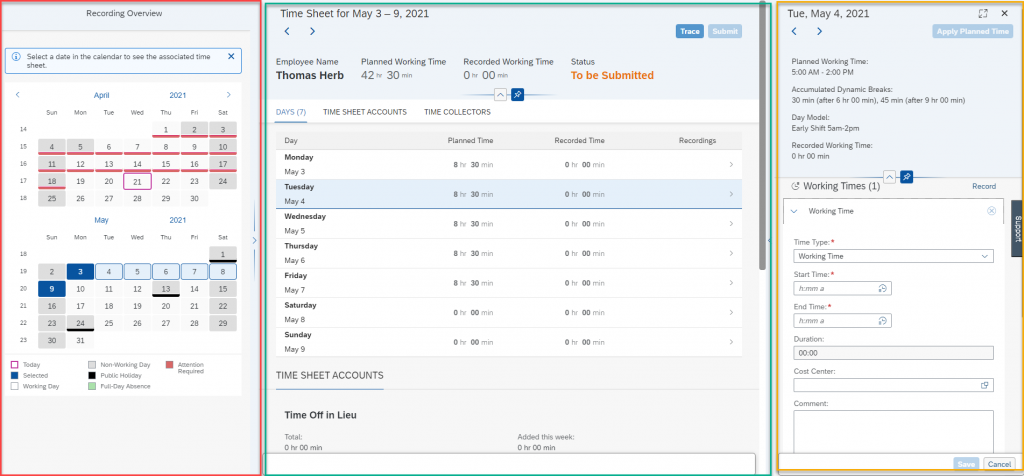Open the Time Collectors tab

pyautogui.click(x=457, y=112)
